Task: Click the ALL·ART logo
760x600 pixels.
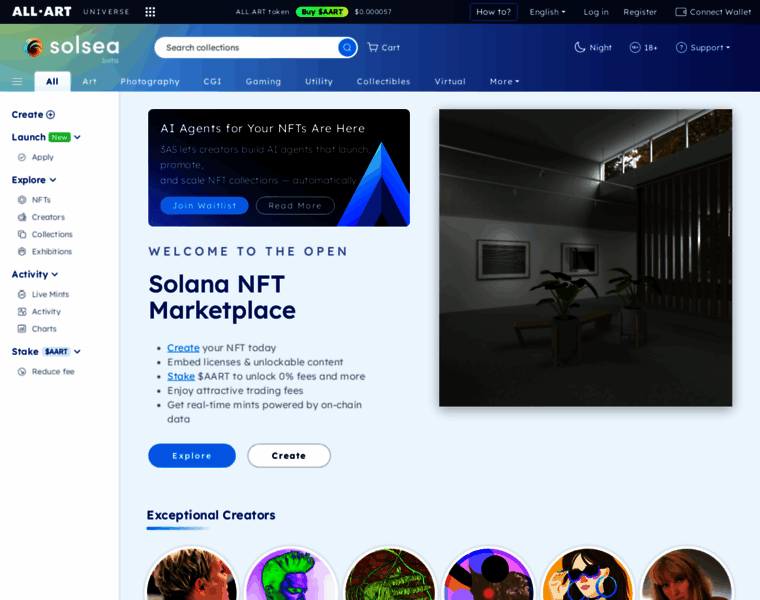Action: click(x=42, y=12)
